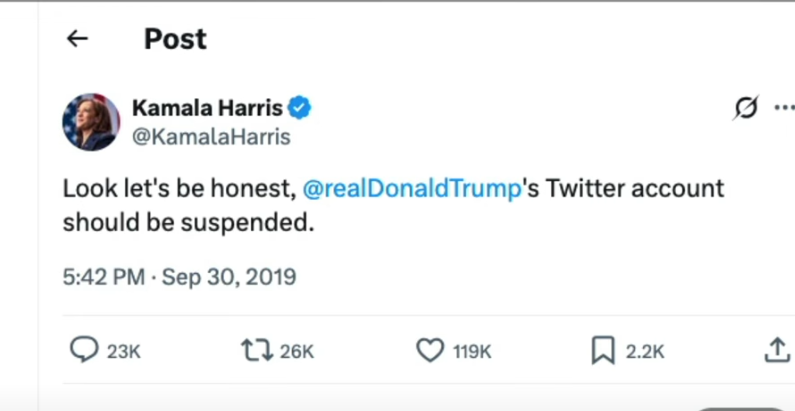This screenshot has height=411, width=795.
Task: Bookmark this post using the bookmark icon
Action: coord(602,349)
